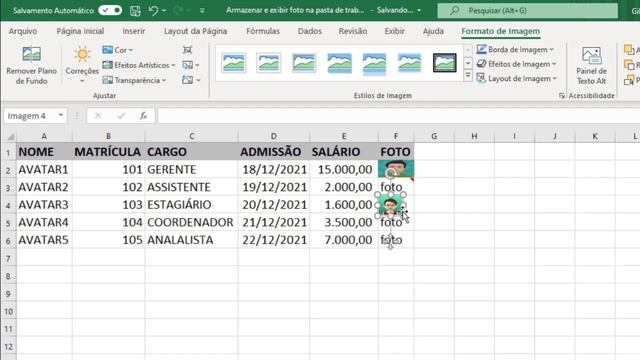
Task: Select the cell containing ANALALISTA
Action: pyautogui.click(x=191, y=240)
